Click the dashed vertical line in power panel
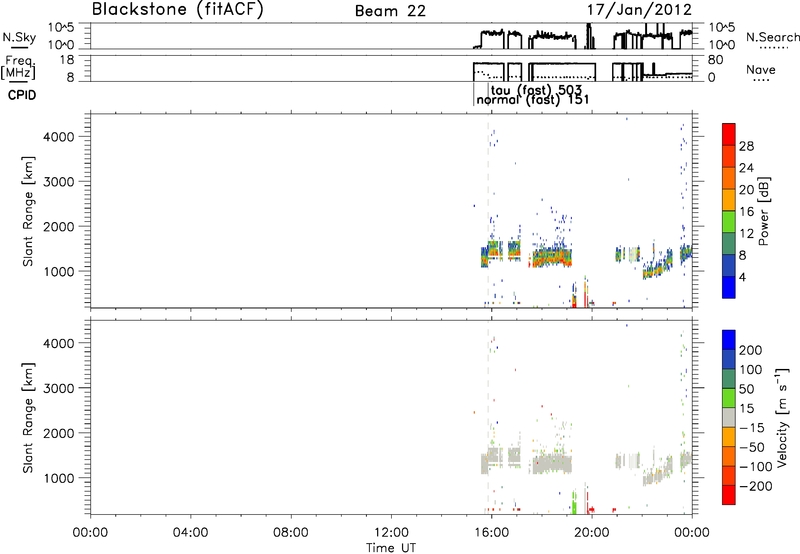This screenshot has width=800, height=554. (x=488, y=211)
